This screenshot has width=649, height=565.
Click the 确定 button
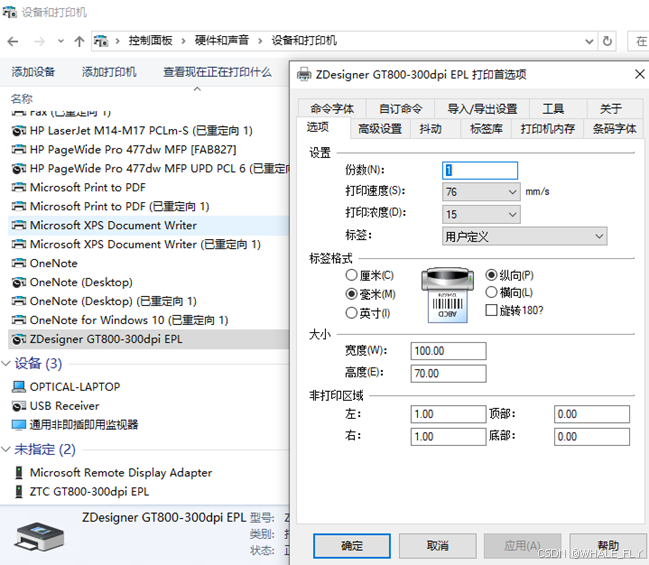pyautogui.click(x=352, y=546)
